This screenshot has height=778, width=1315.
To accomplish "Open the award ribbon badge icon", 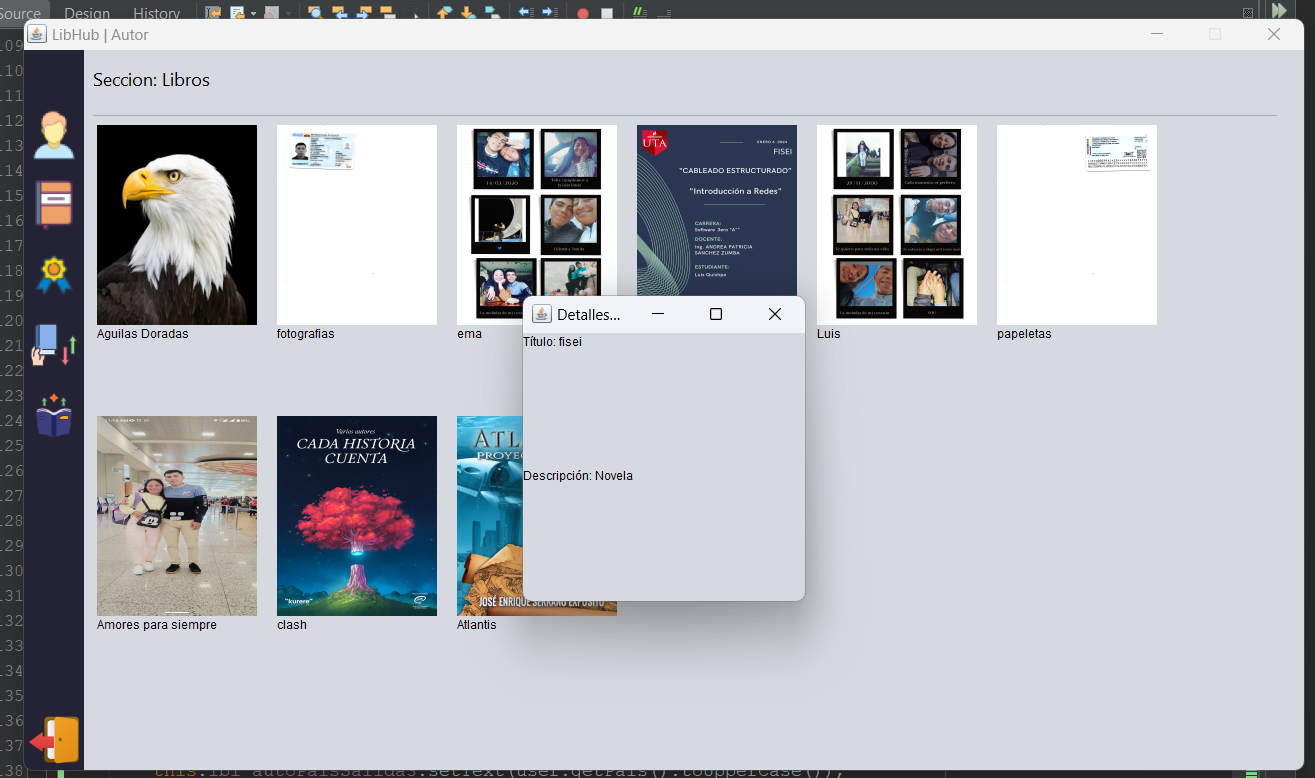I will (53, 274).
